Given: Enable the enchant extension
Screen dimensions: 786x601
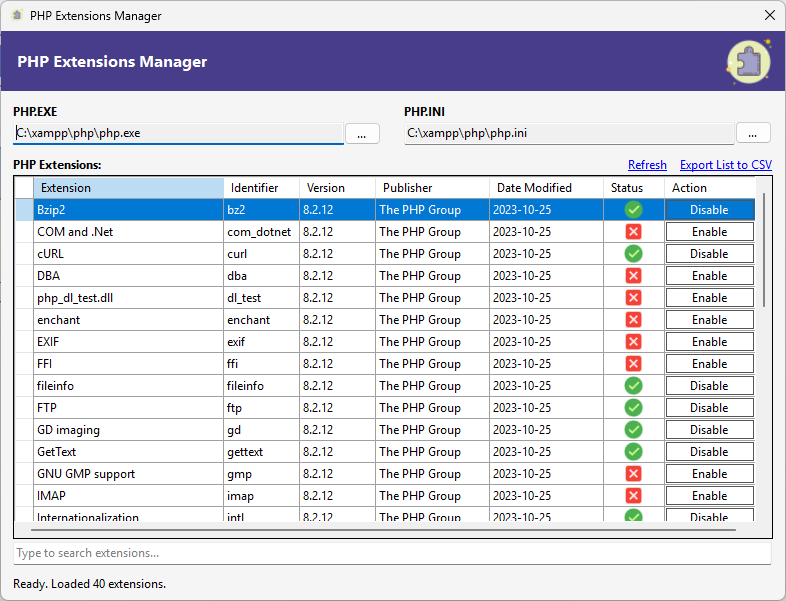Looking at the screenshot, I should (x=709, y=320).
